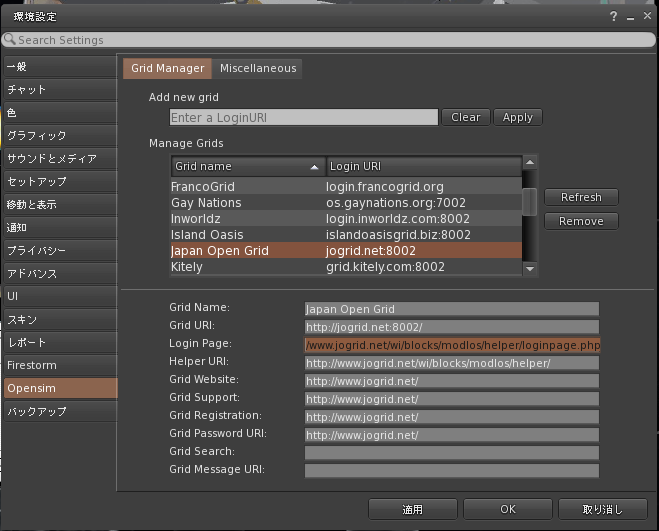Select the Kitely grid
This screenshot has width=659, height=531.
pyautogui.click(x=346, y=267)
